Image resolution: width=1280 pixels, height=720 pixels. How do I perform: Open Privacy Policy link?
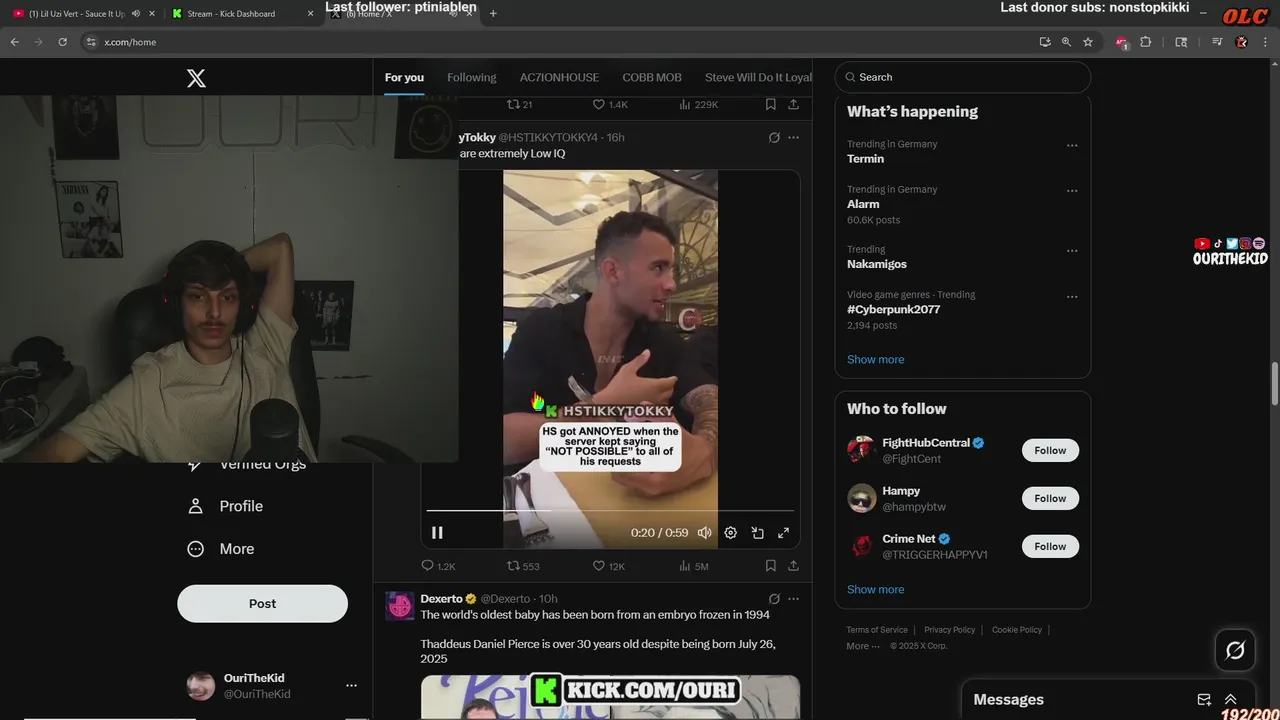pos(949,630)
